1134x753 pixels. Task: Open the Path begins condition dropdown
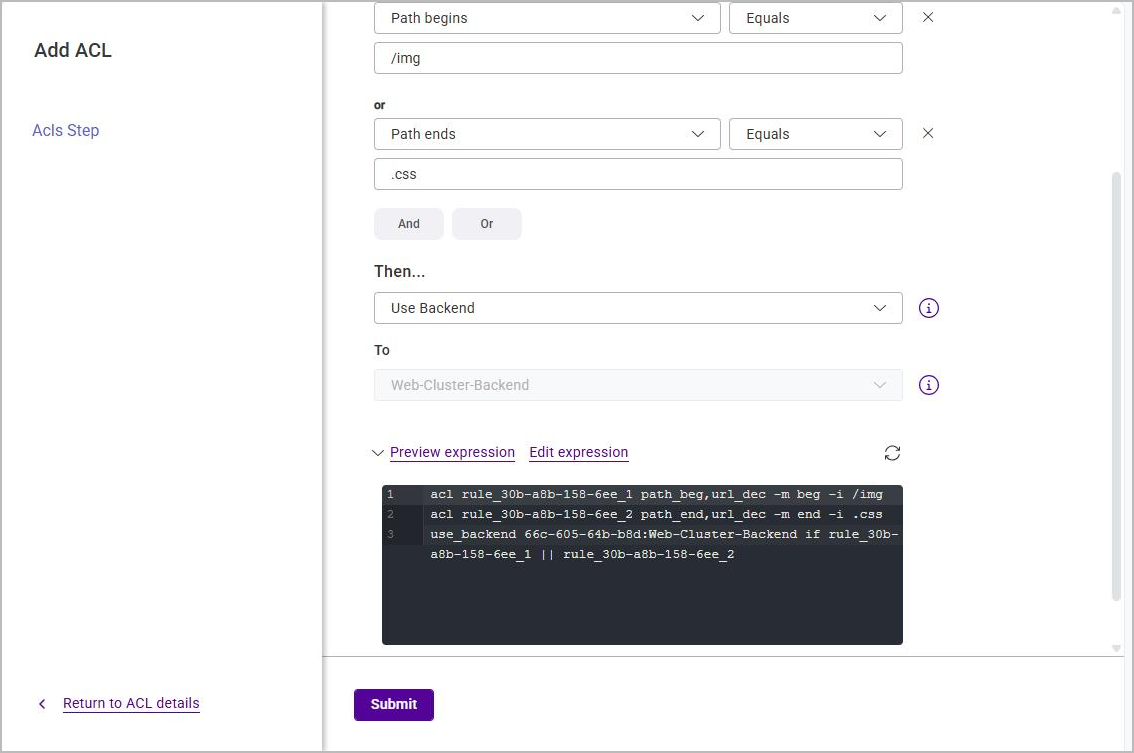pyautogui.click(x=547, y=18)
